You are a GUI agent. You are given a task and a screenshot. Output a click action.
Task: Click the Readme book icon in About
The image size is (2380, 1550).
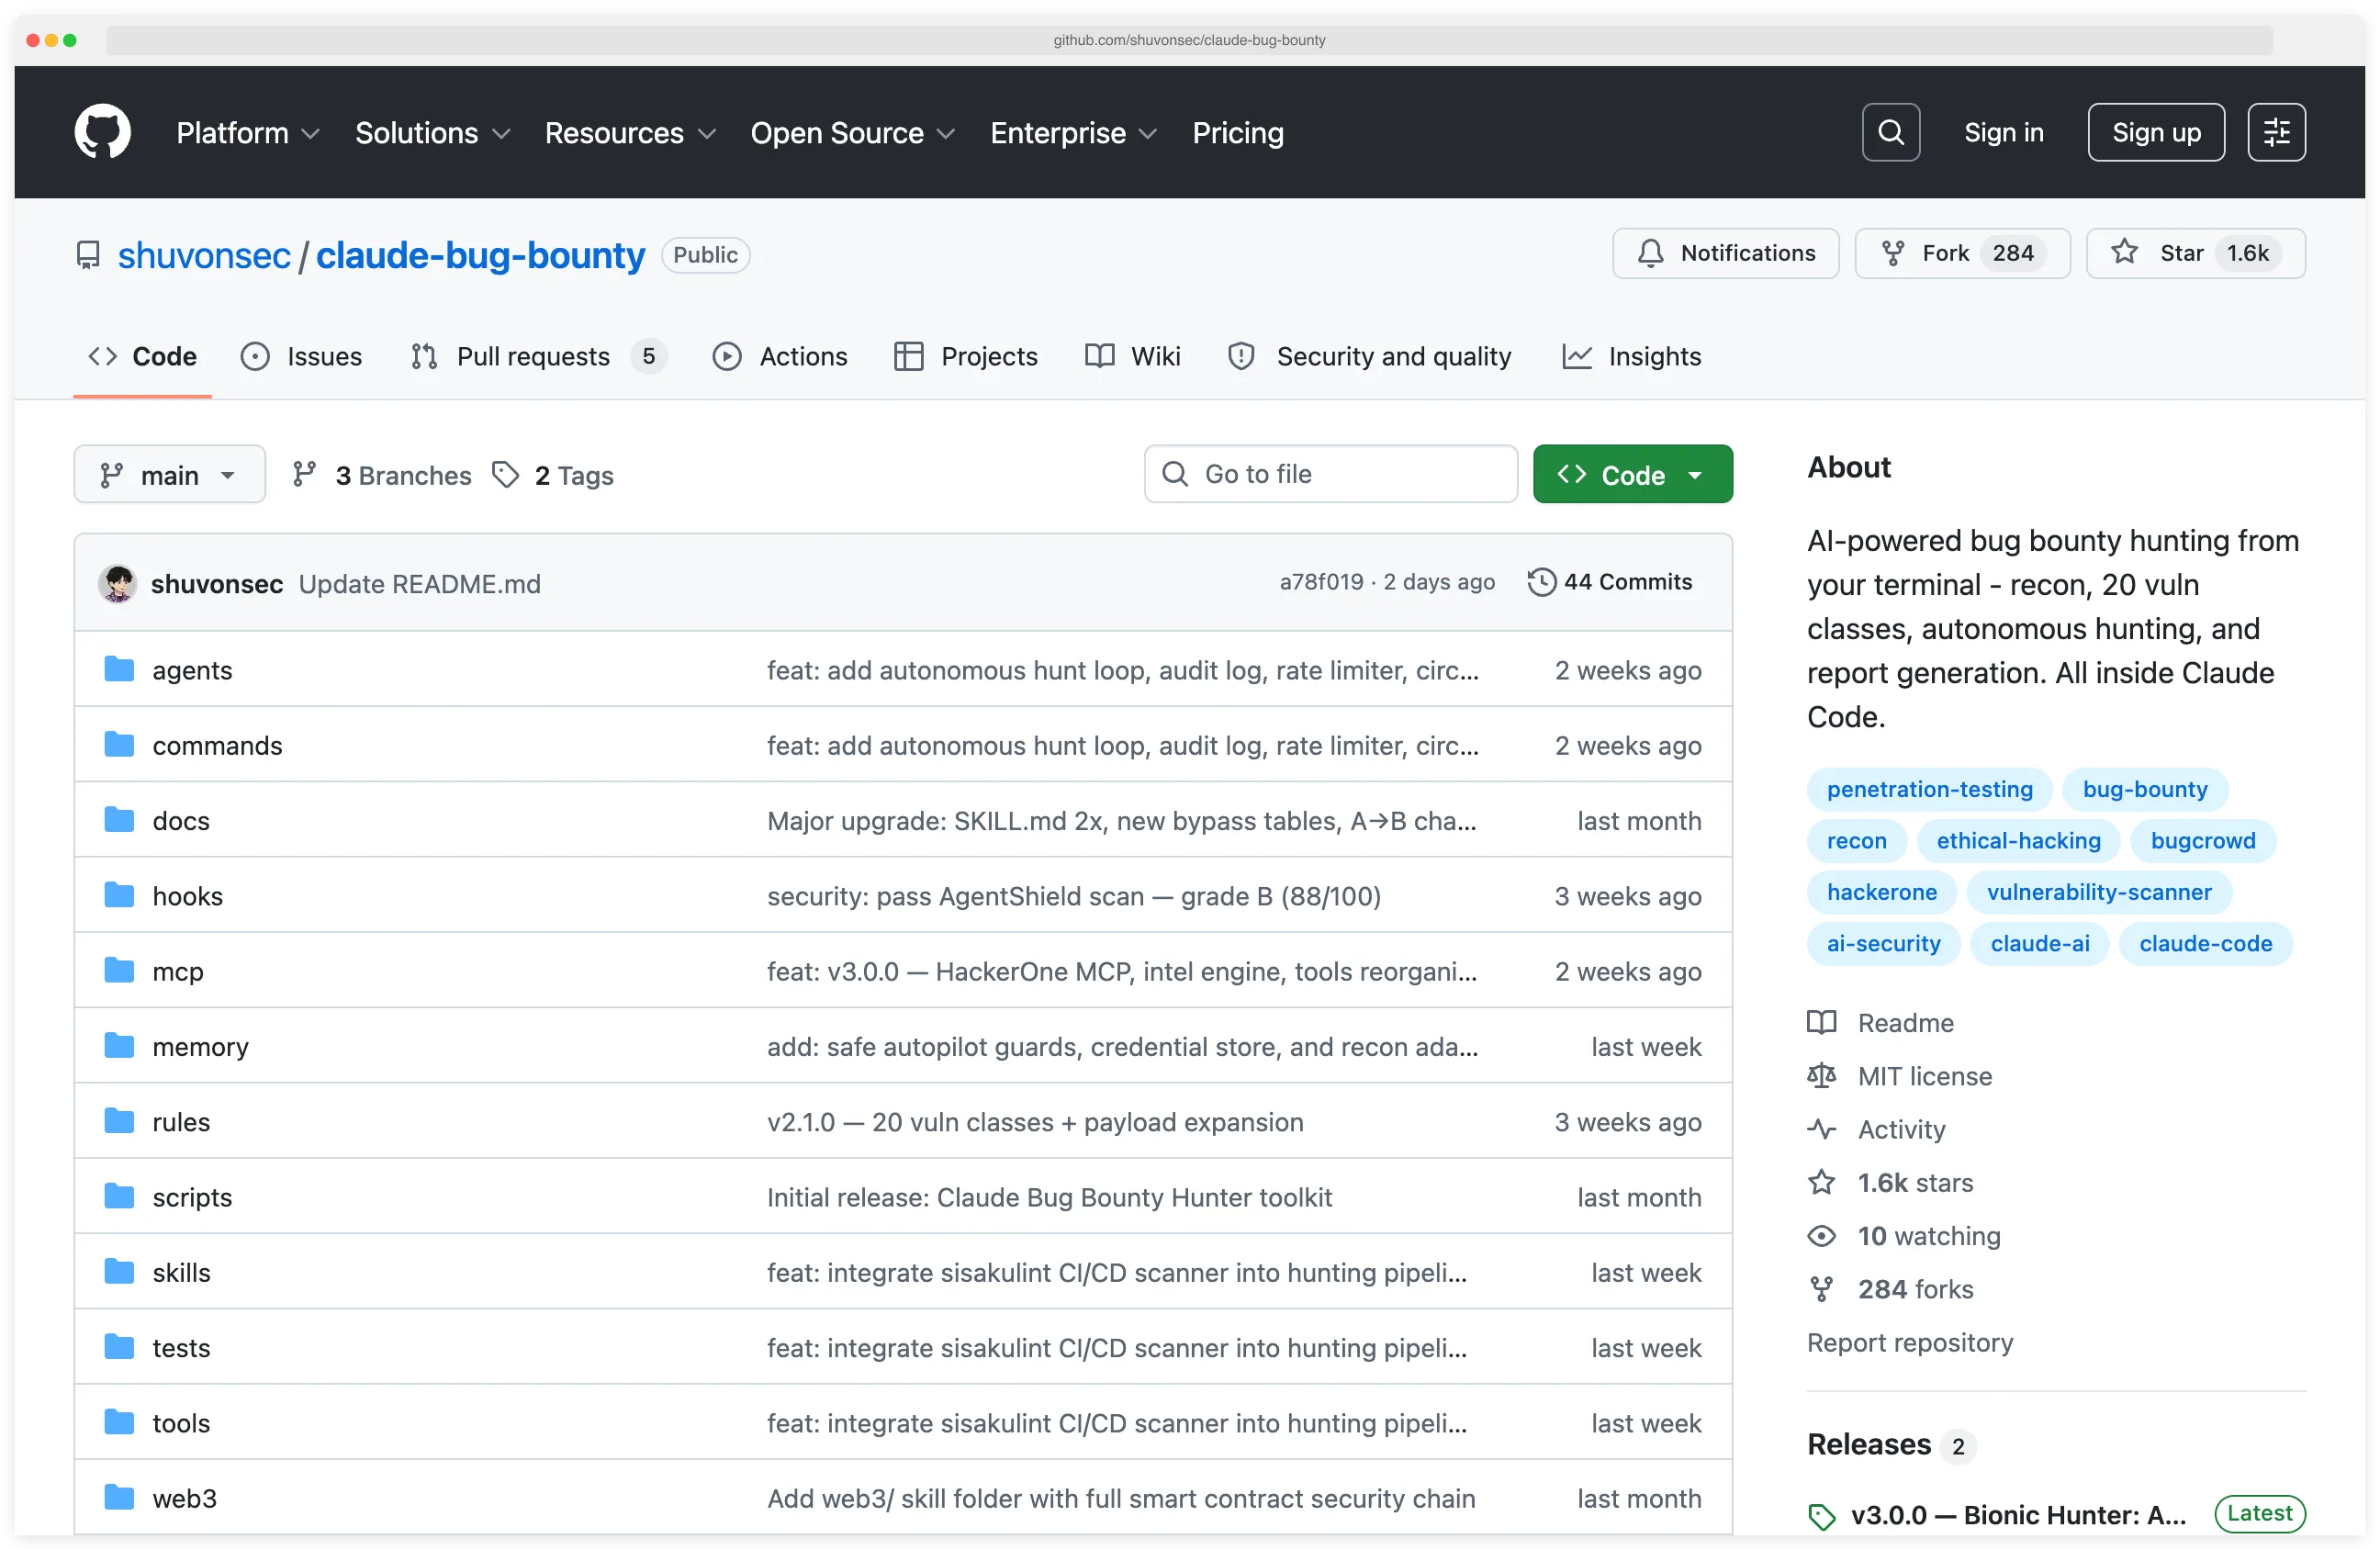point(1821,1022)
